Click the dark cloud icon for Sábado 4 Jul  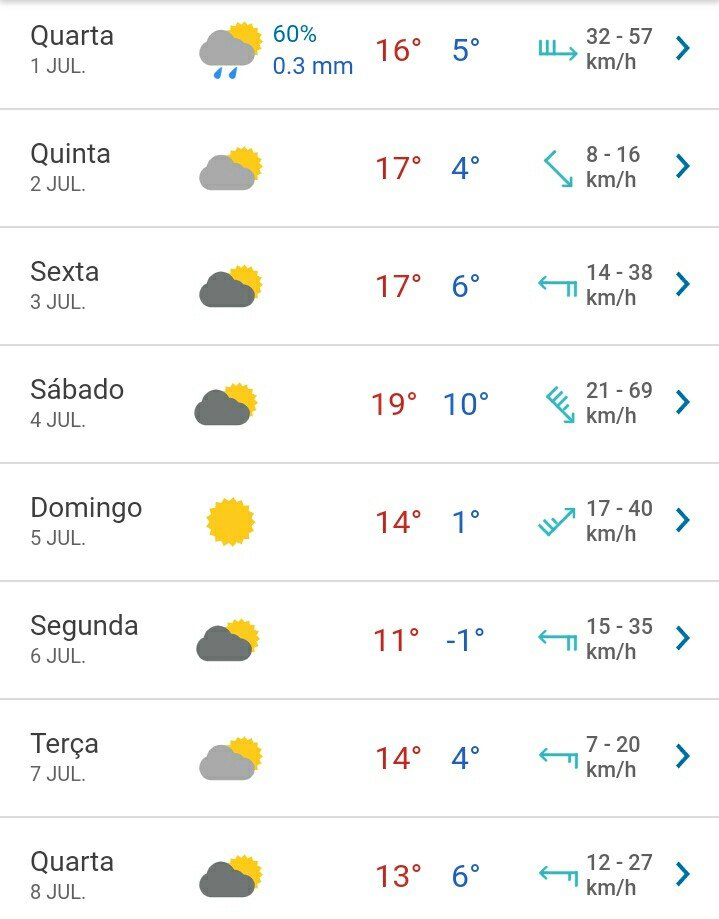coord(226,404)
